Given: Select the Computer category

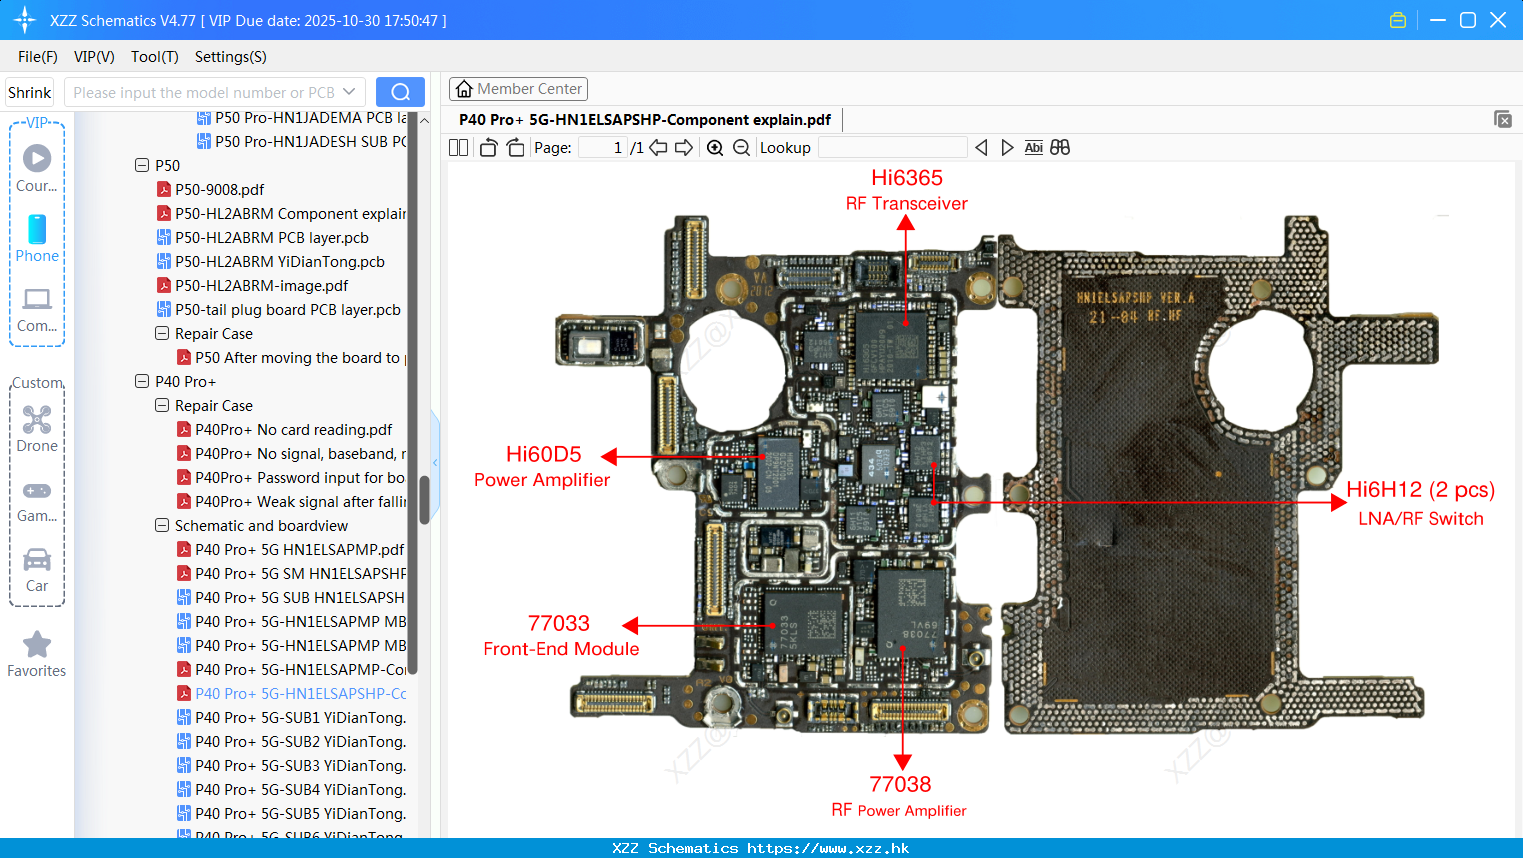Looking at the screenshot, I should [x=37, y=310].
